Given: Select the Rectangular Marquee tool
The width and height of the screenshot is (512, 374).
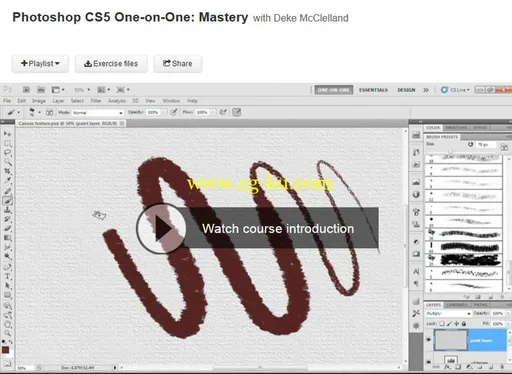Looking at the screenshot, I should (7, 143).
